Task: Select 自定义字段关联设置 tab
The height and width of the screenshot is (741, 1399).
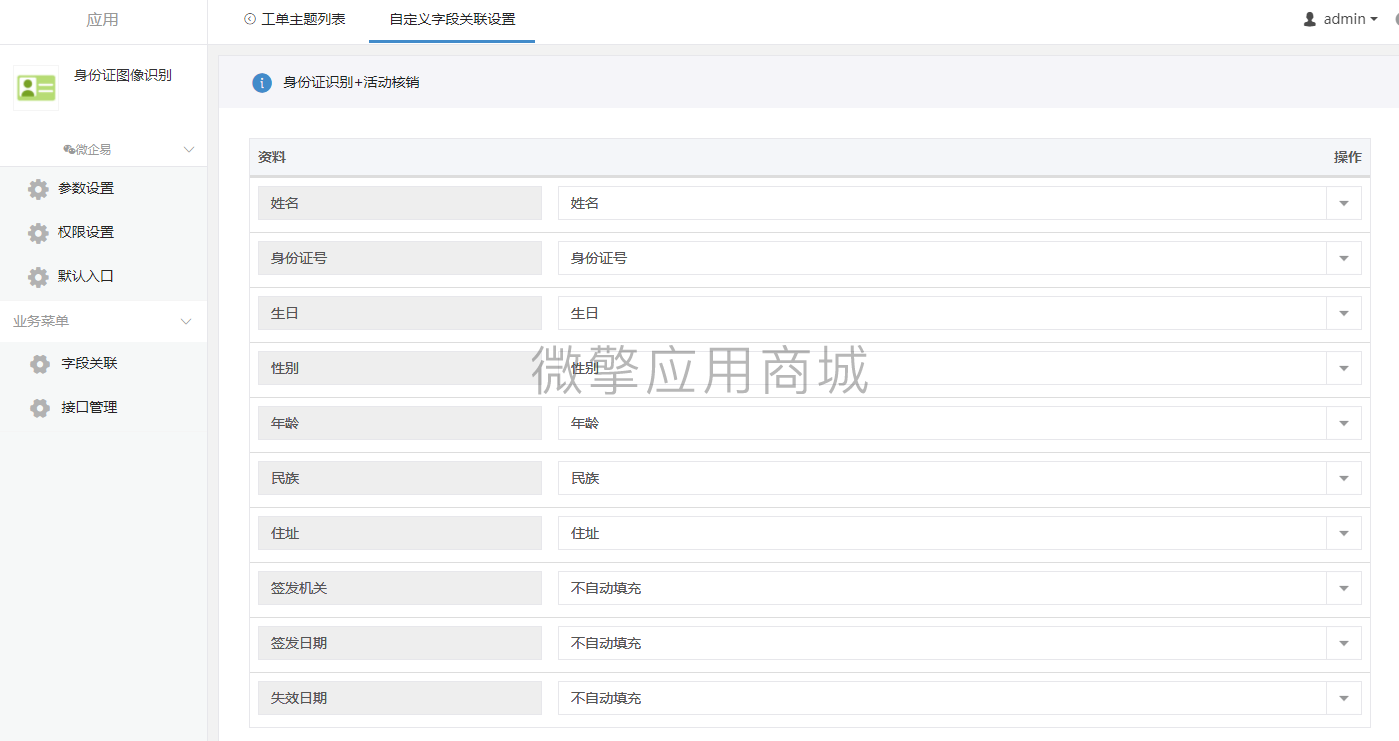Action: [x=452, y=19]
